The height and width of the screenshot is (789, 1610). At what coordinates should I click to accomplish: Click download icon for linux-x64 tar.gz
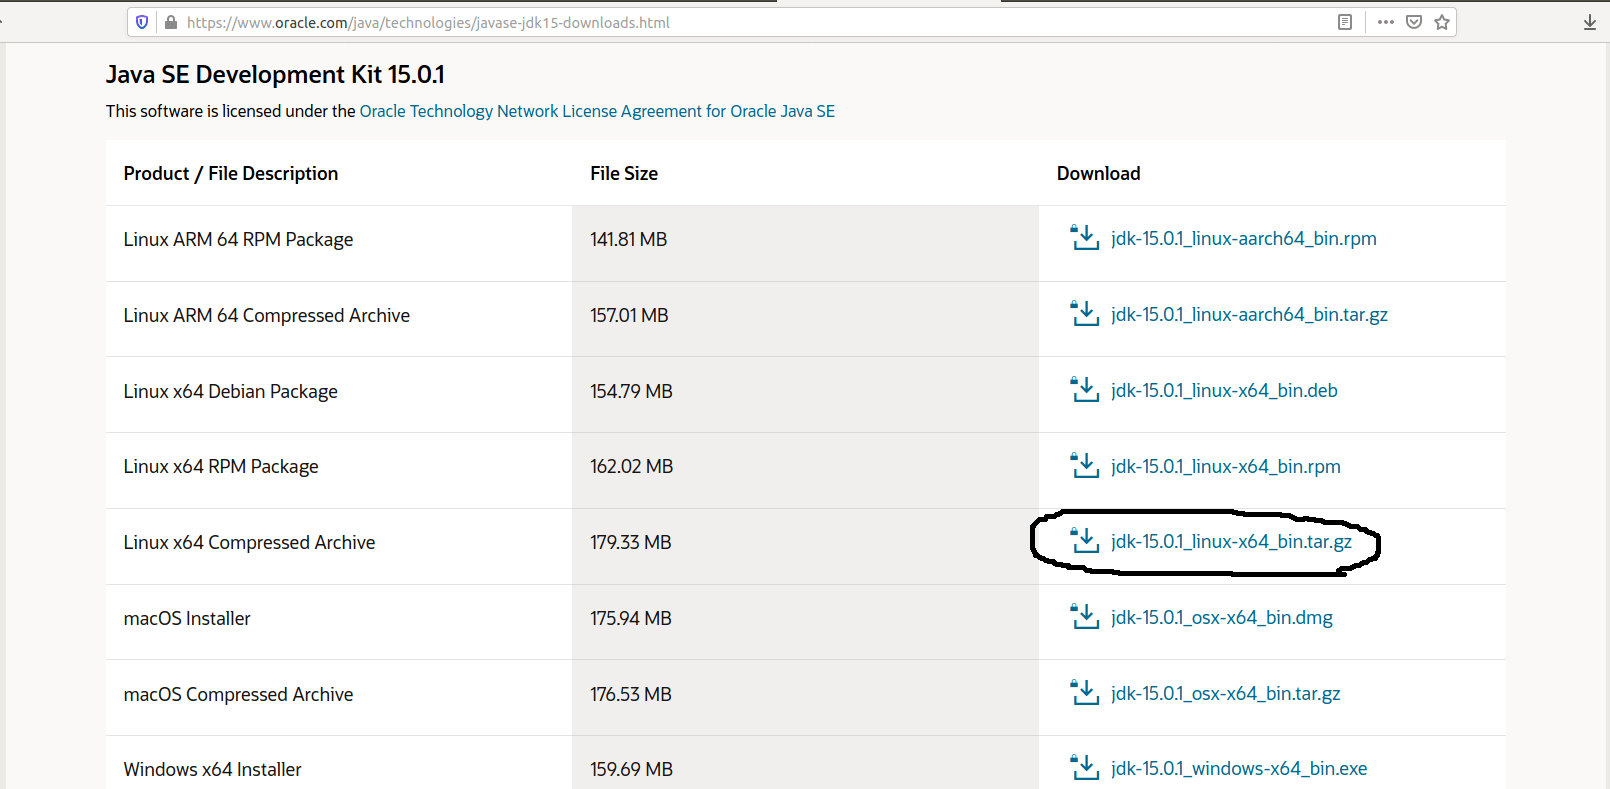[1085, 541]
